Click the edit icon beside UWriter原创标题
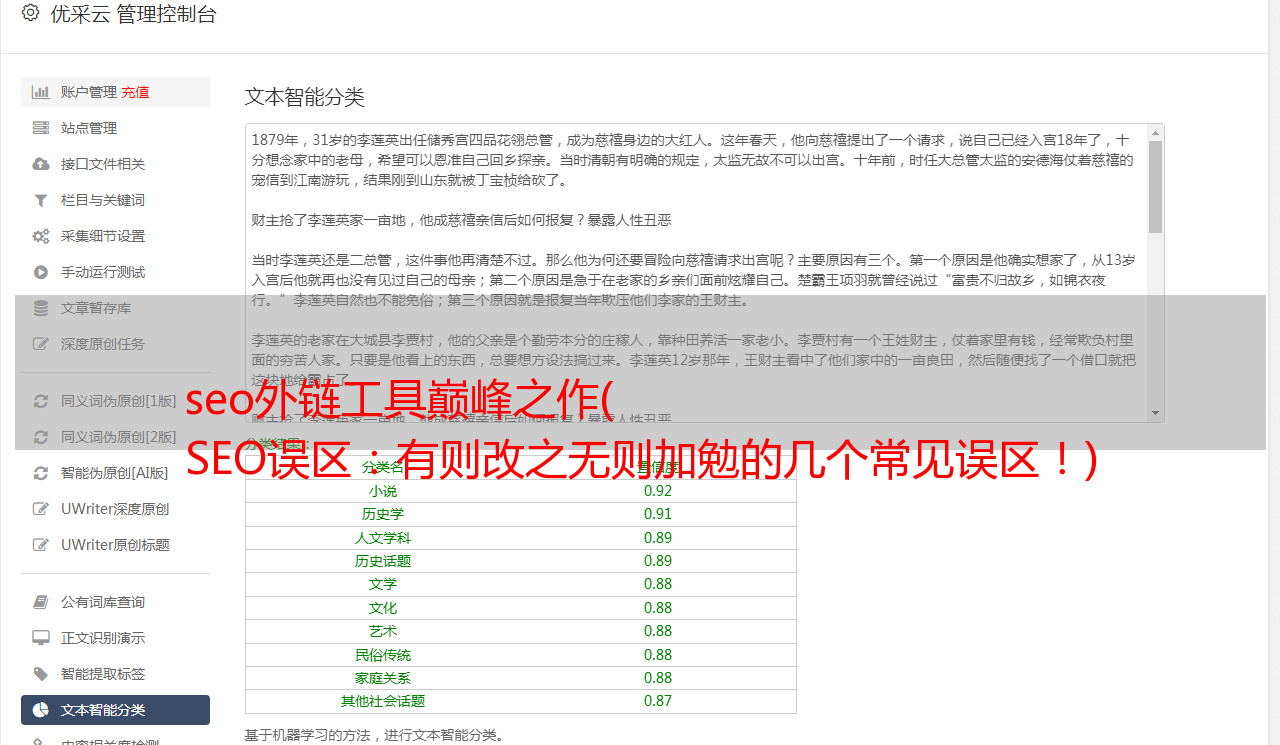The width and height of the screenshot is (1280, 745). pyautogui.click(x=41, y=545)
